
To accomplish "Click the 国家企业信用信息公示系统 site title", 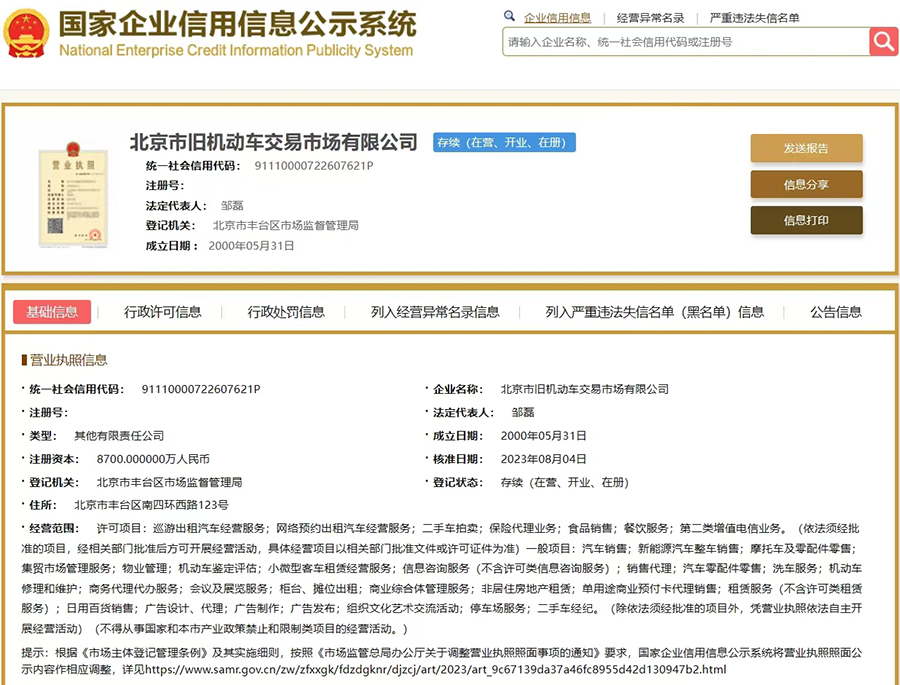I will (238, 24).
